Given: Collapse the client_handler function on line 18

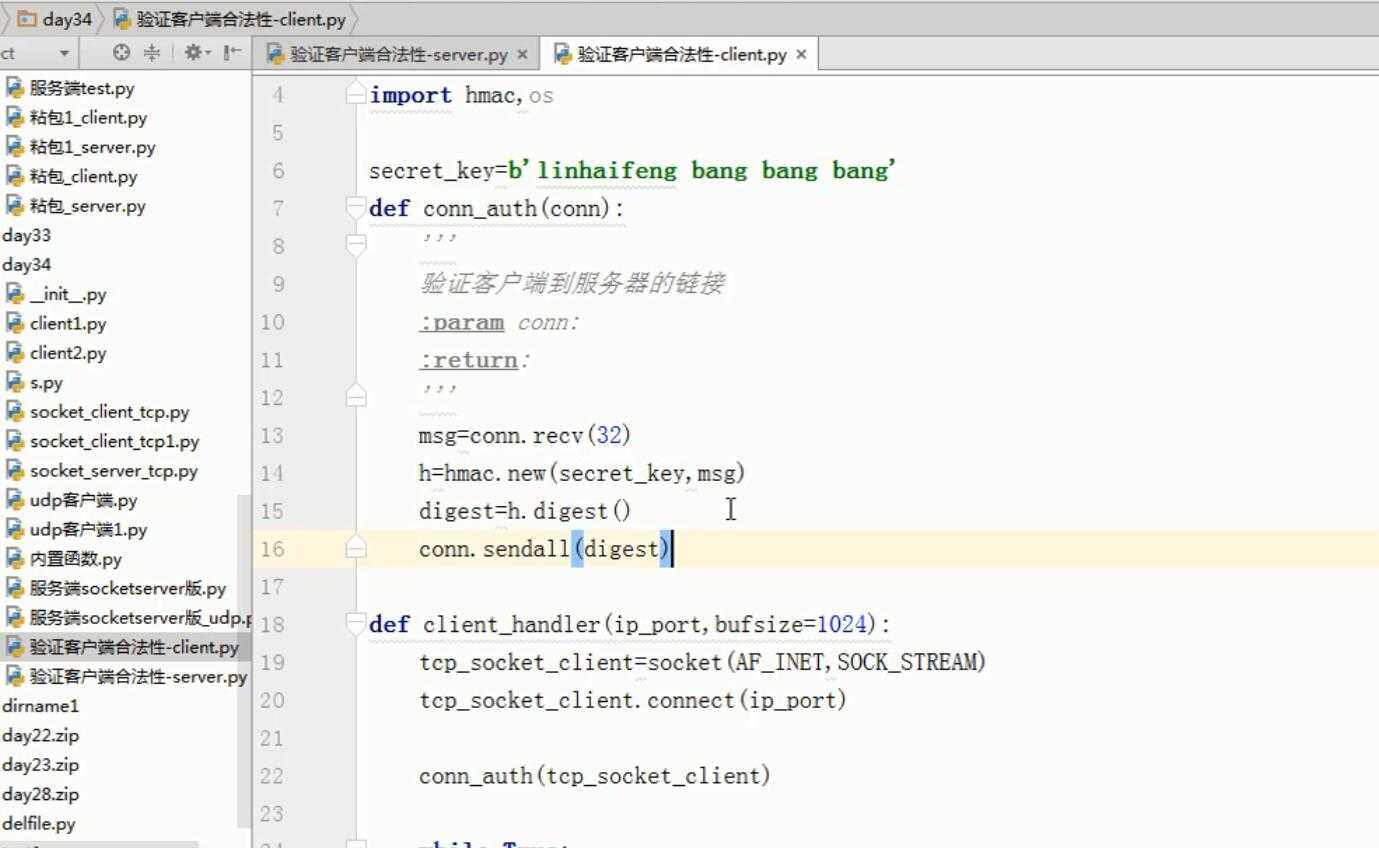Looking at the screenshot, I should (356, 624).
